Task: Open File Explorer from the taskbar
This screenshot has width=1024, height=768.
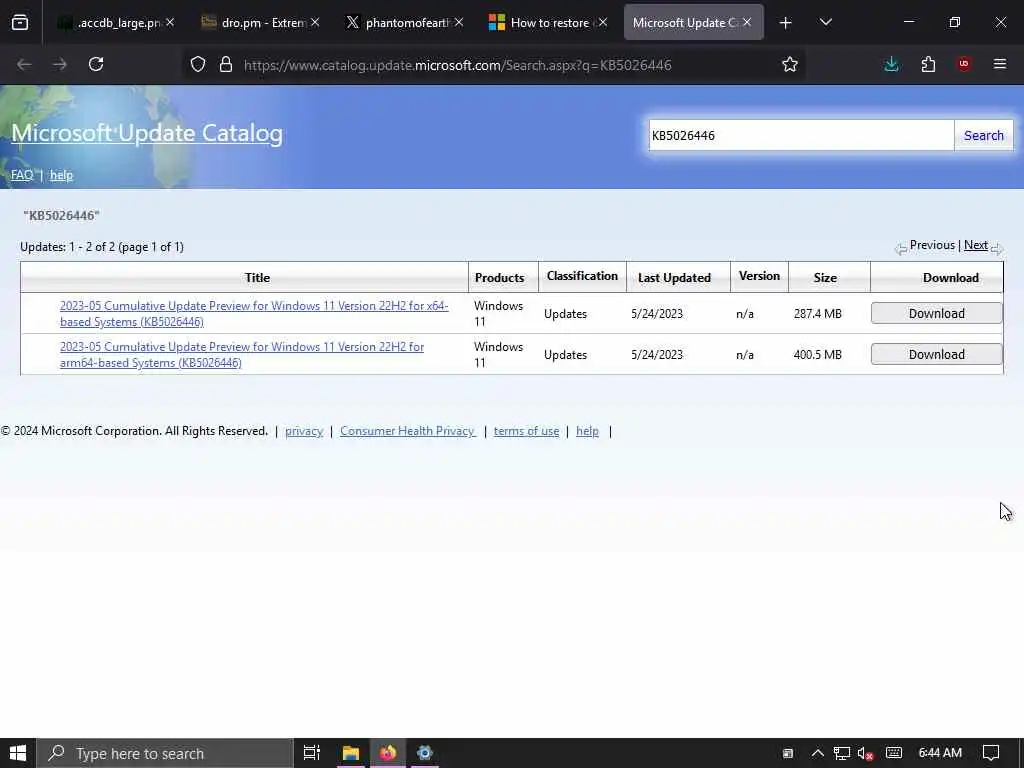Action: pos(351,753)
